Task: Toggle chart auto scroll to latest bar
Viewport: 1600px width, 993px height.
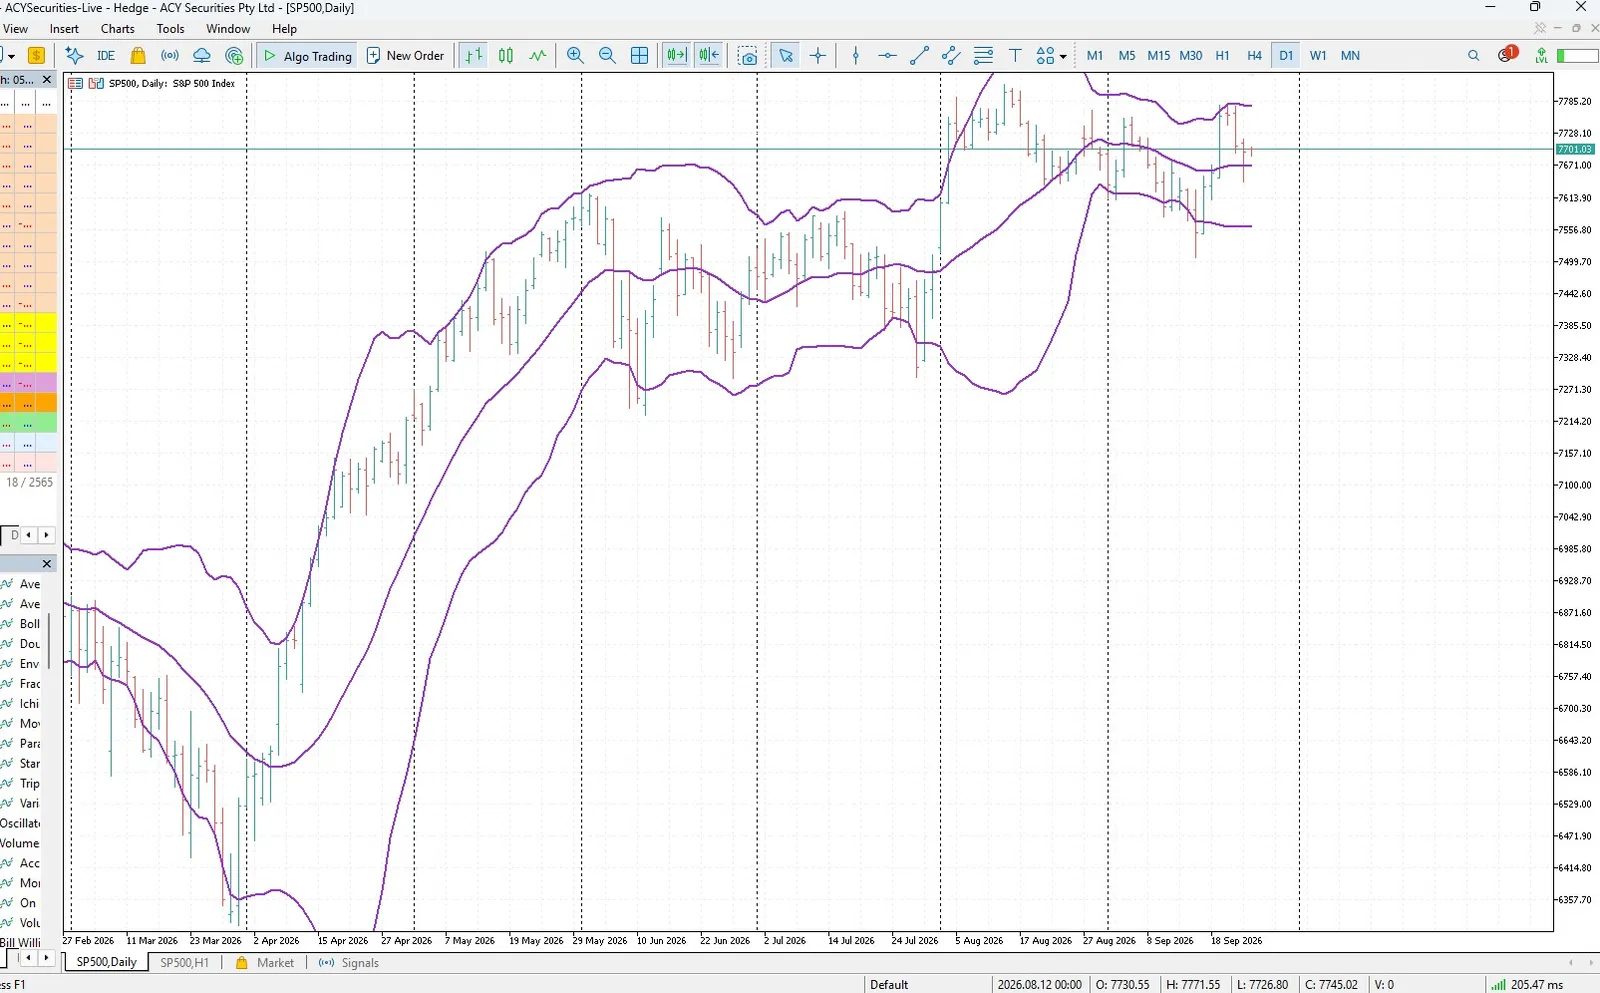Action: [677, 56]
